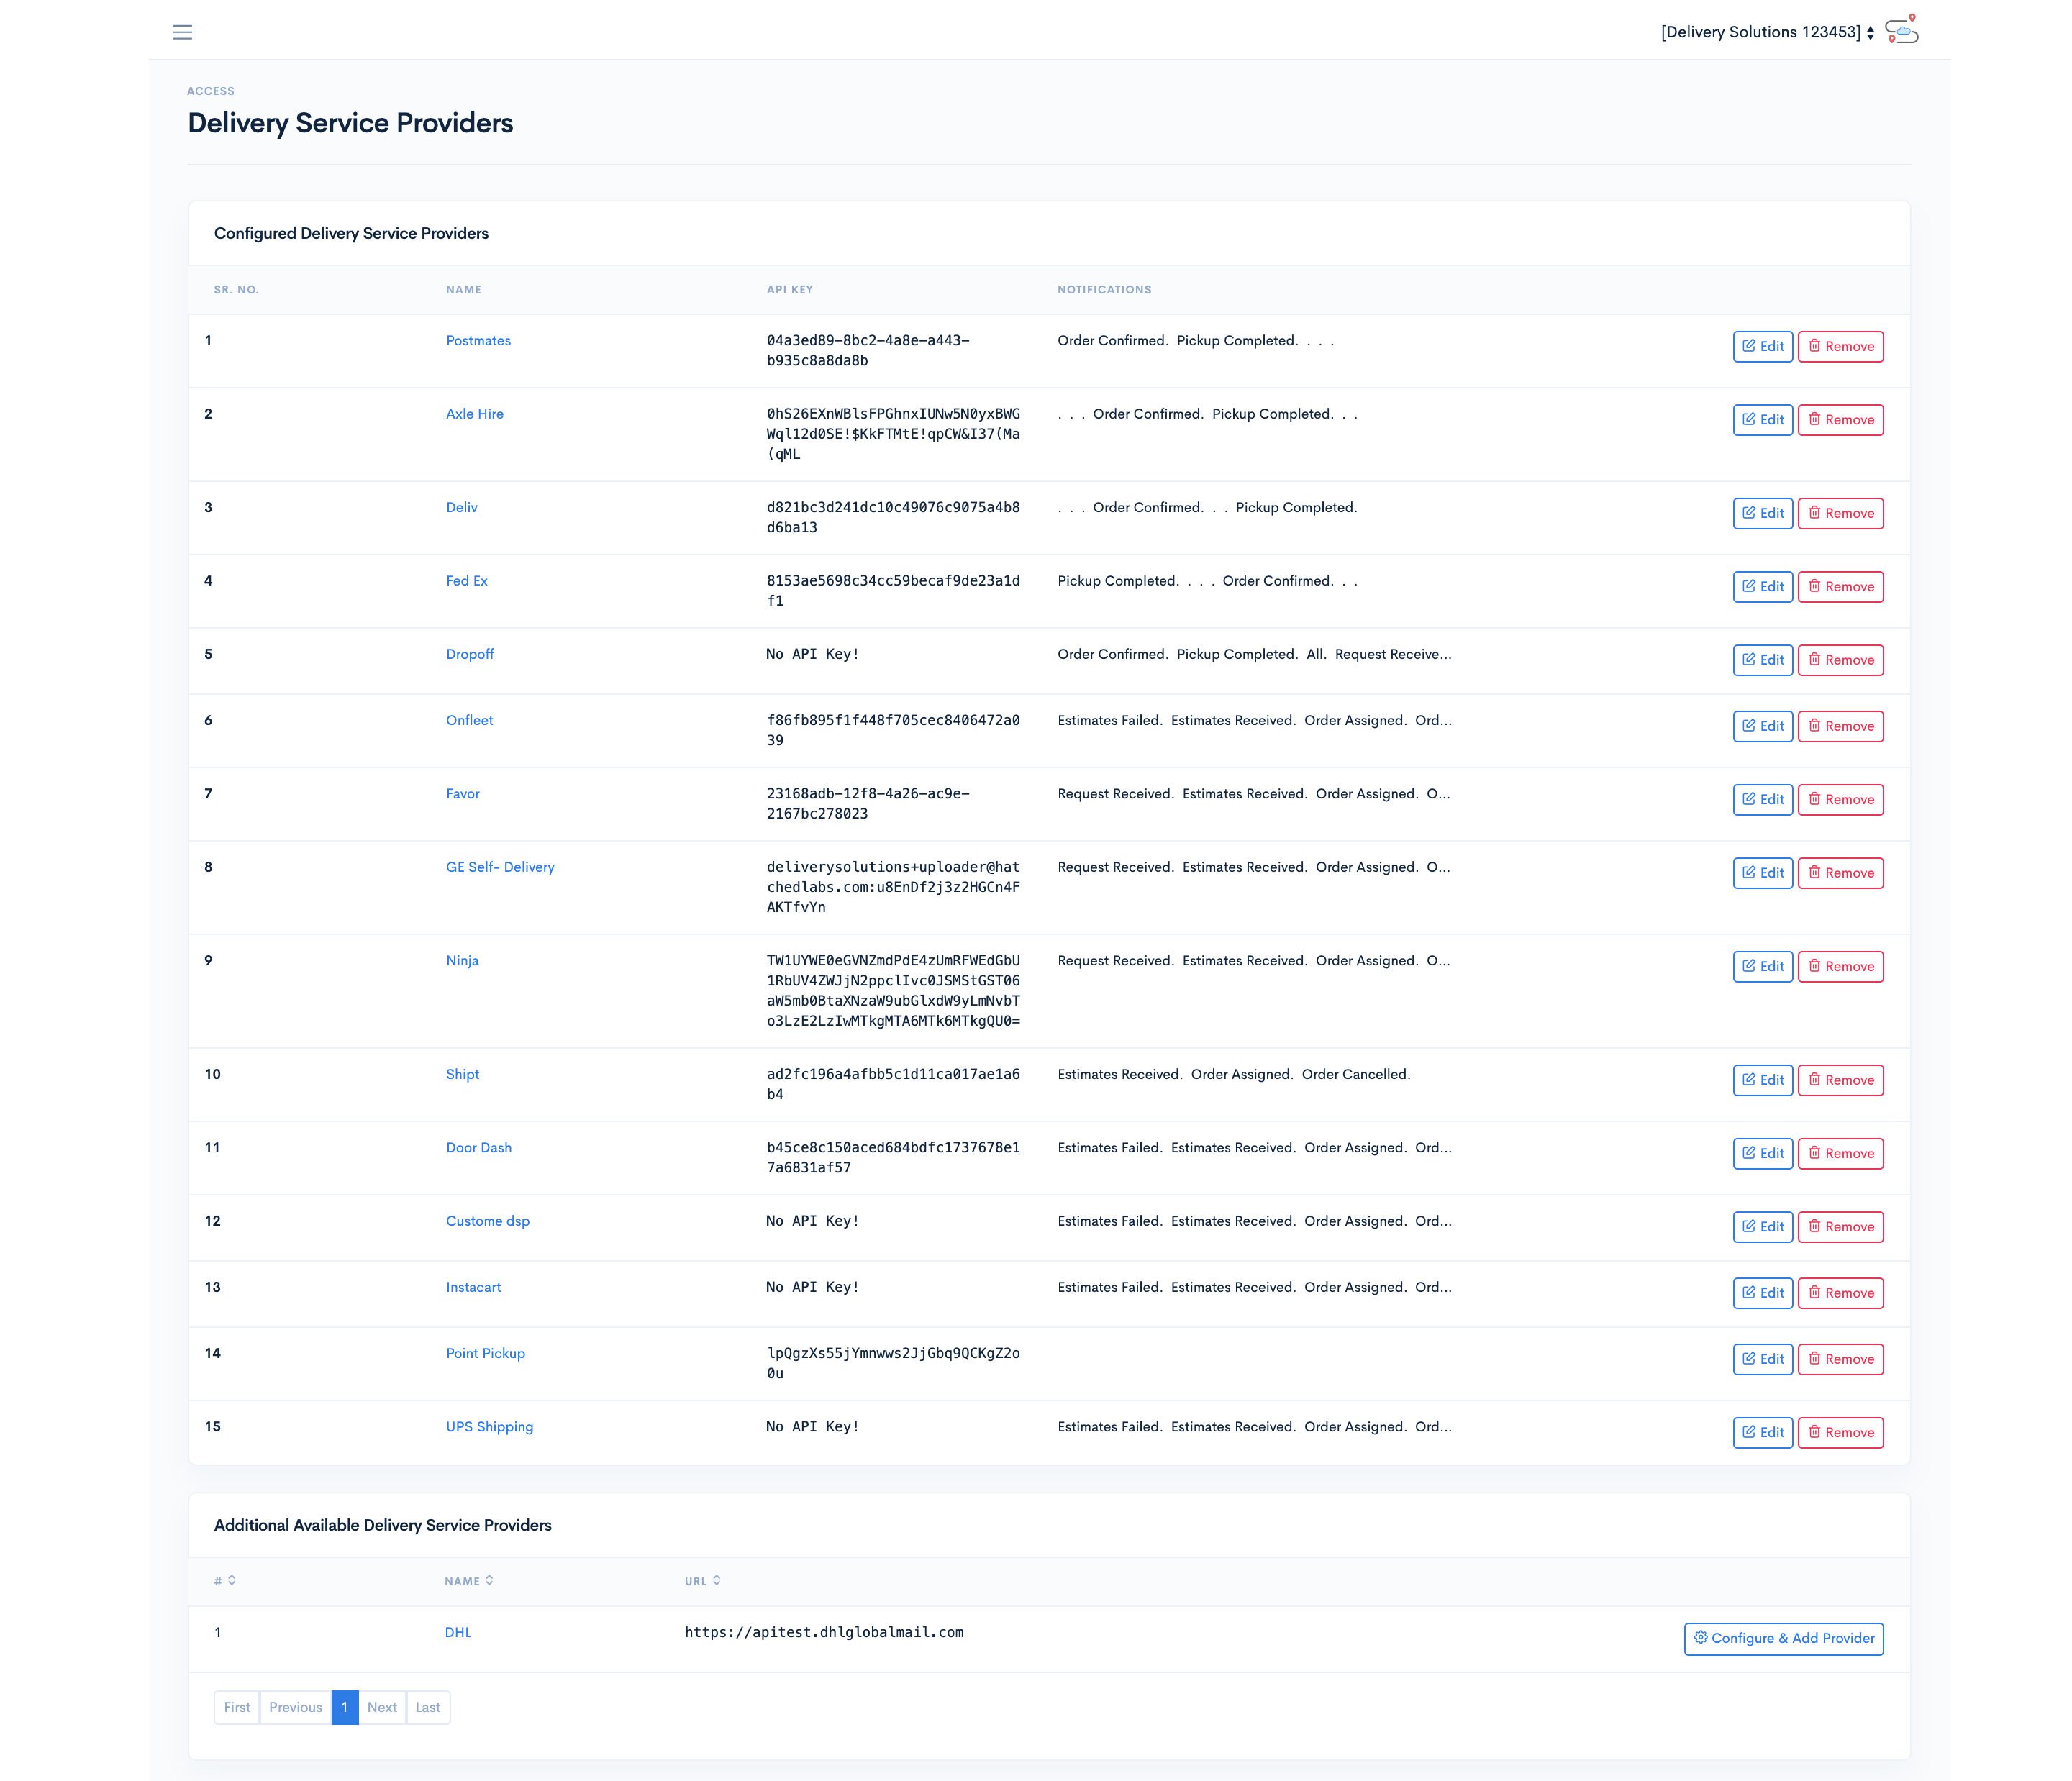Remove the Shipt provider
The image size is (2072, 1781).
pyautogui.click(x=1840, y=1080)
